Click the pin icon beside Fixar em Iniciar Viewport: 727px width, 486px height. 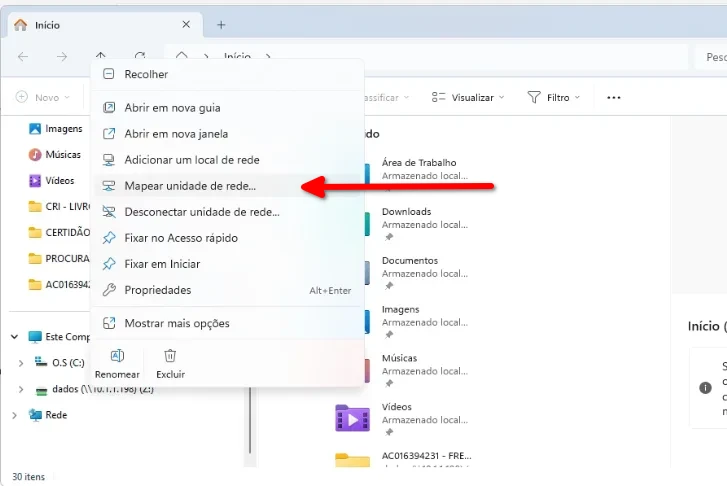(108, 264)
